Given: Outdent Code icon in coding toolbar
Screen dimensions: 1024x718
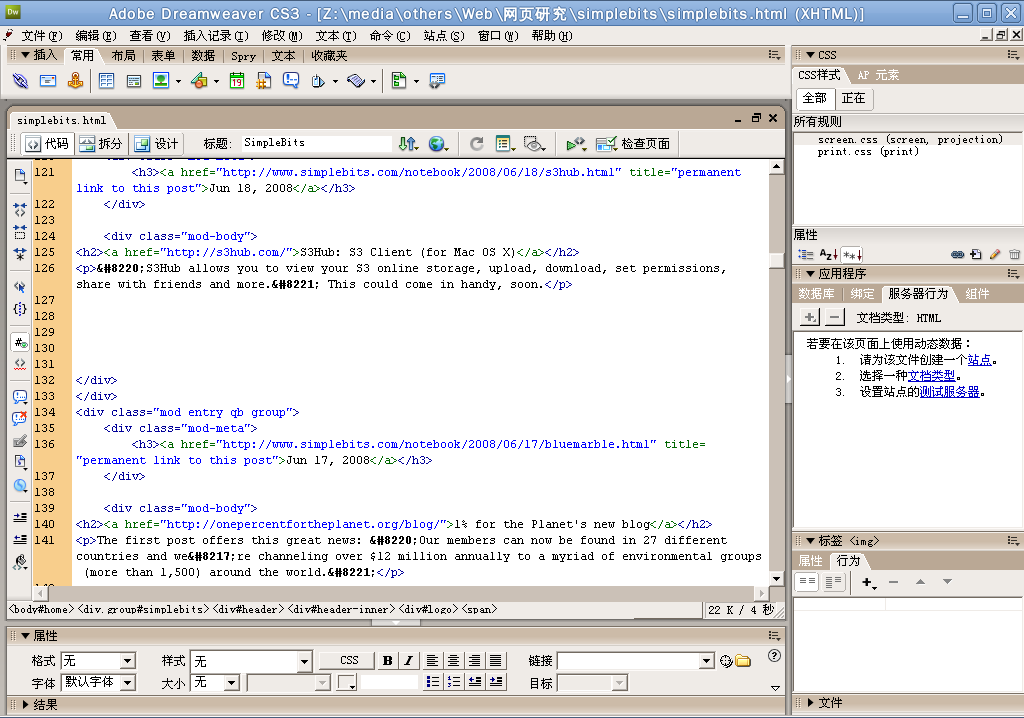Looking at the screenshot, I should [20, 540].
